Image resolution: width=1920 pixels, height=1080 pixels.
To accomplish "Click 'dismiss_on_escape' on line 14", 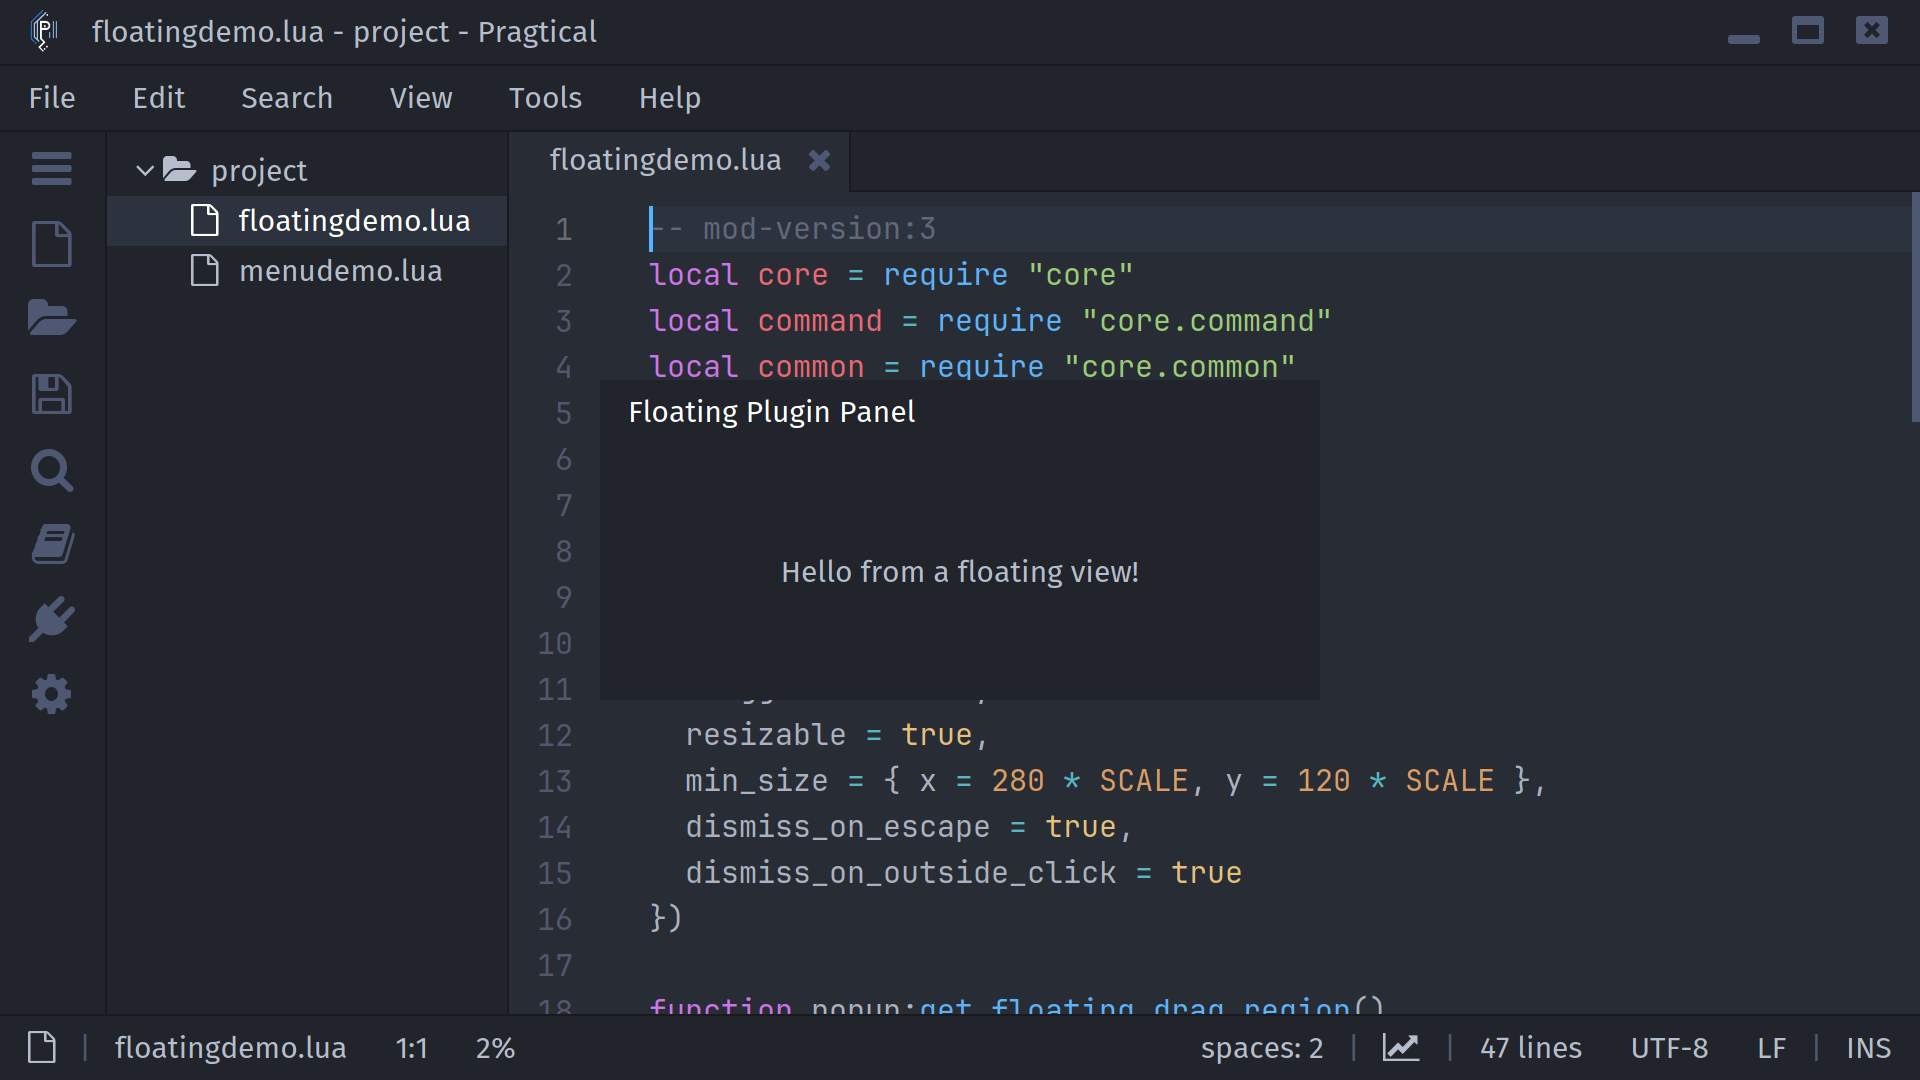I will point(838,827).
